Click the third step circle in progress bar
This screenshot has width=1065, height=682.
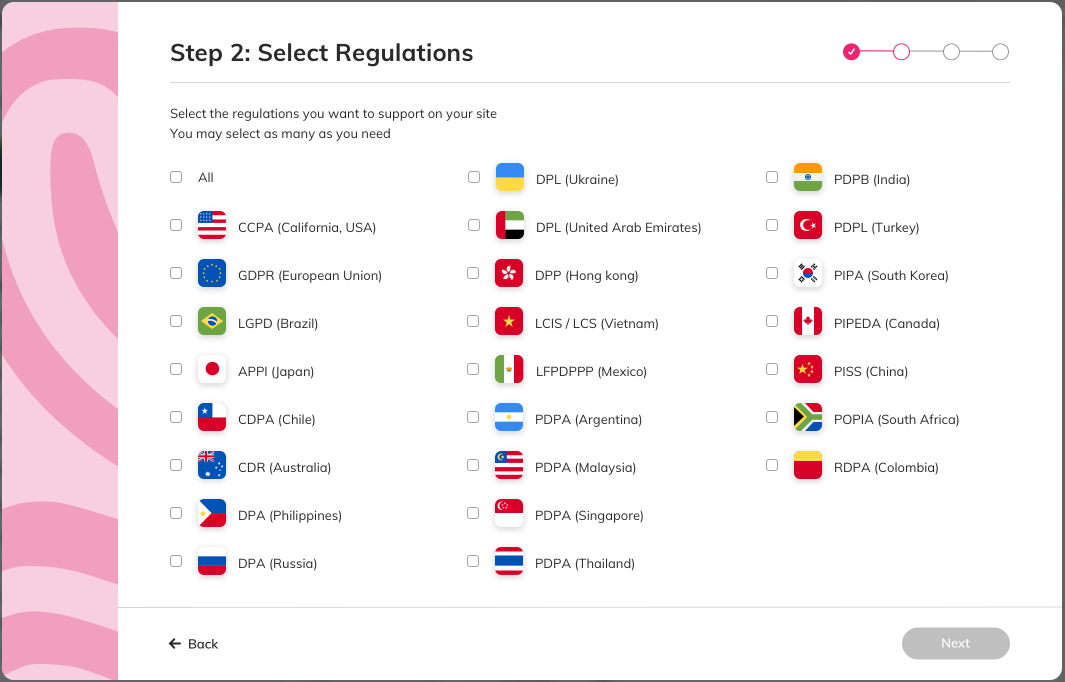click(951, 52)
